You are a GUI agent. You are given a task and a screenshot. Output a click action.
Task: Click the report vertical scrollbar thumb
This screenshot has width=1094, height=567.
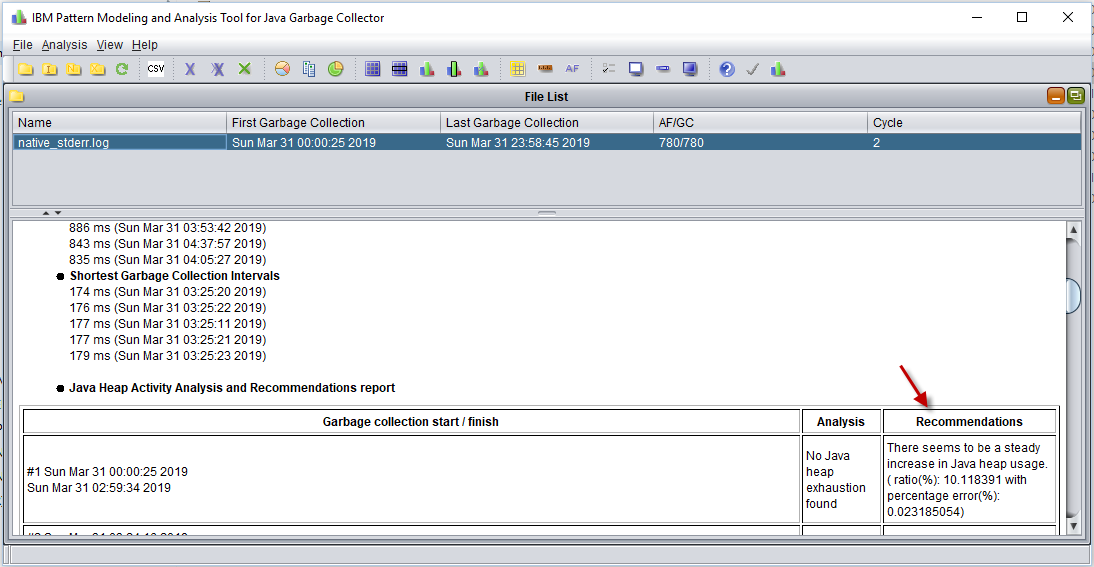point(1074,295)
